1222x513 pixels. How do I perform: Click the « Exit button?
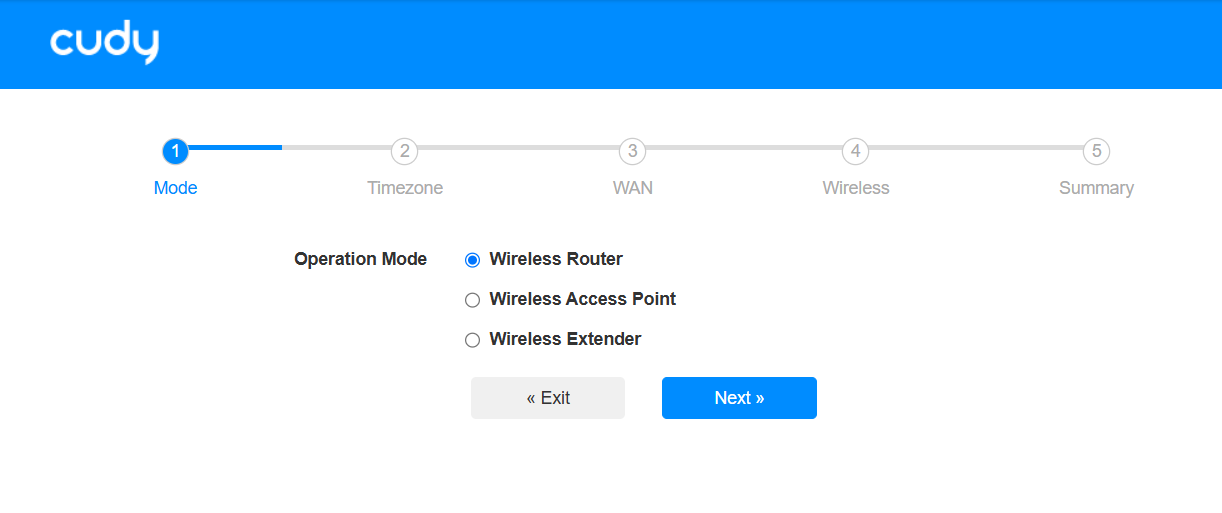(548, 398)
